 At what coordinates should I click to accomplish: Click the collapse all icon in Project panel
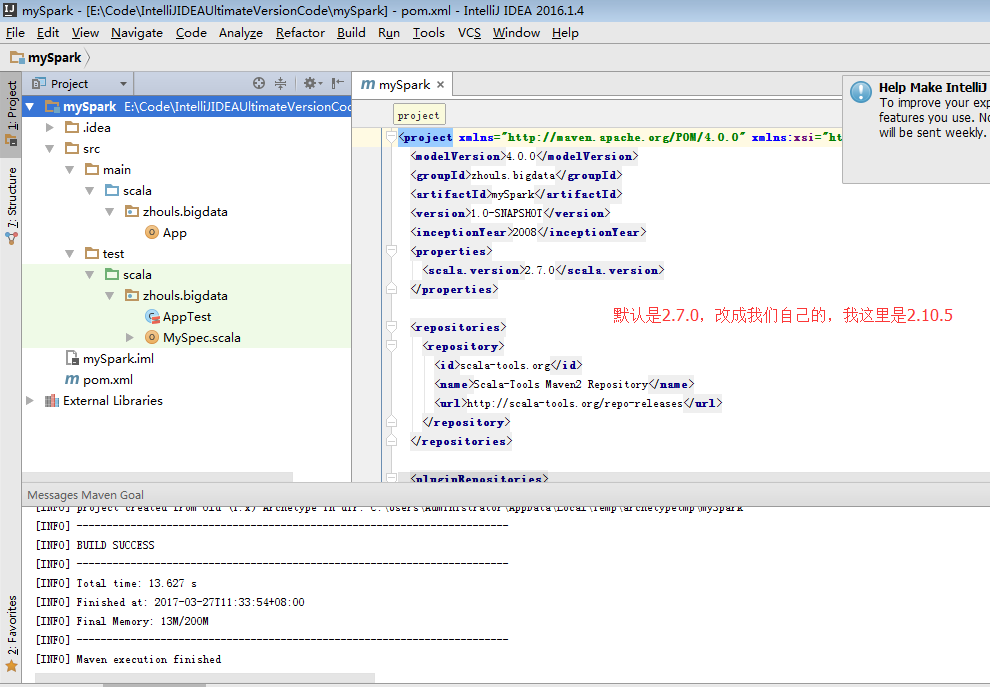click(x=280, y=83)
